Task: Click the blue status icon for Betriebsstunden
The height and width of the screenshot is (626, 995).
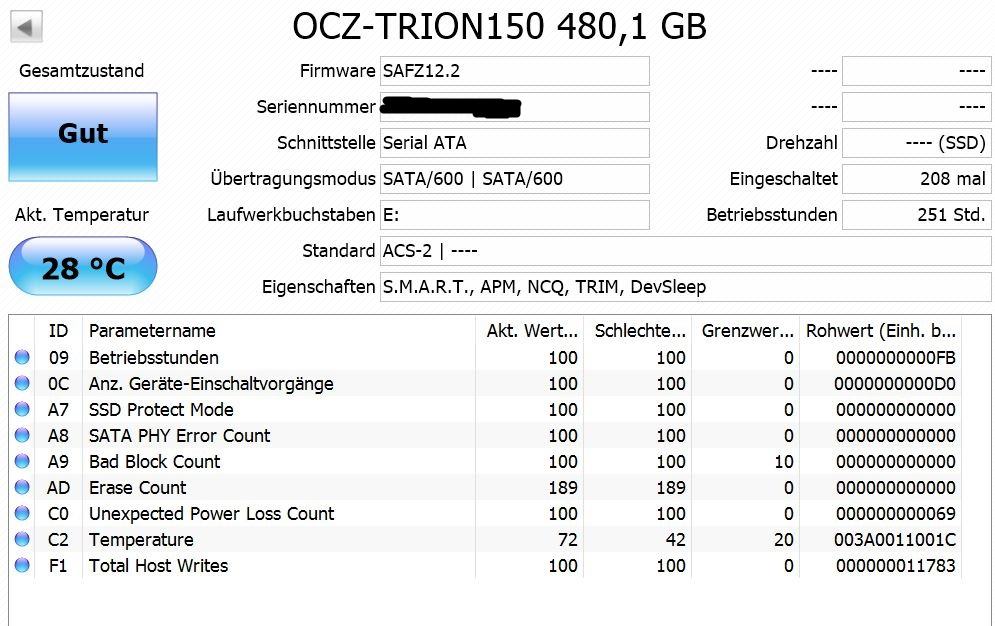Action: pos(22,357)
